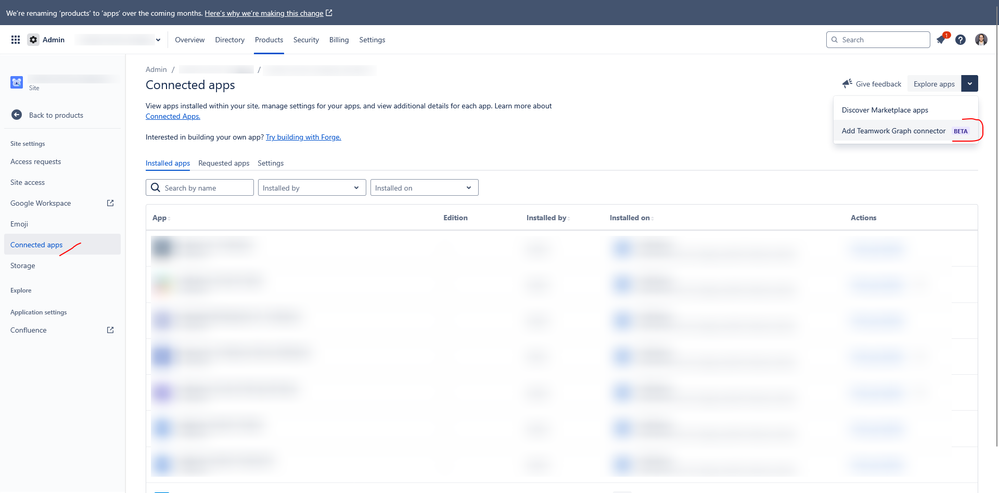999x493 pixels.
Task: Open the Connected Apps learn more link
Action: pos(173,117)
